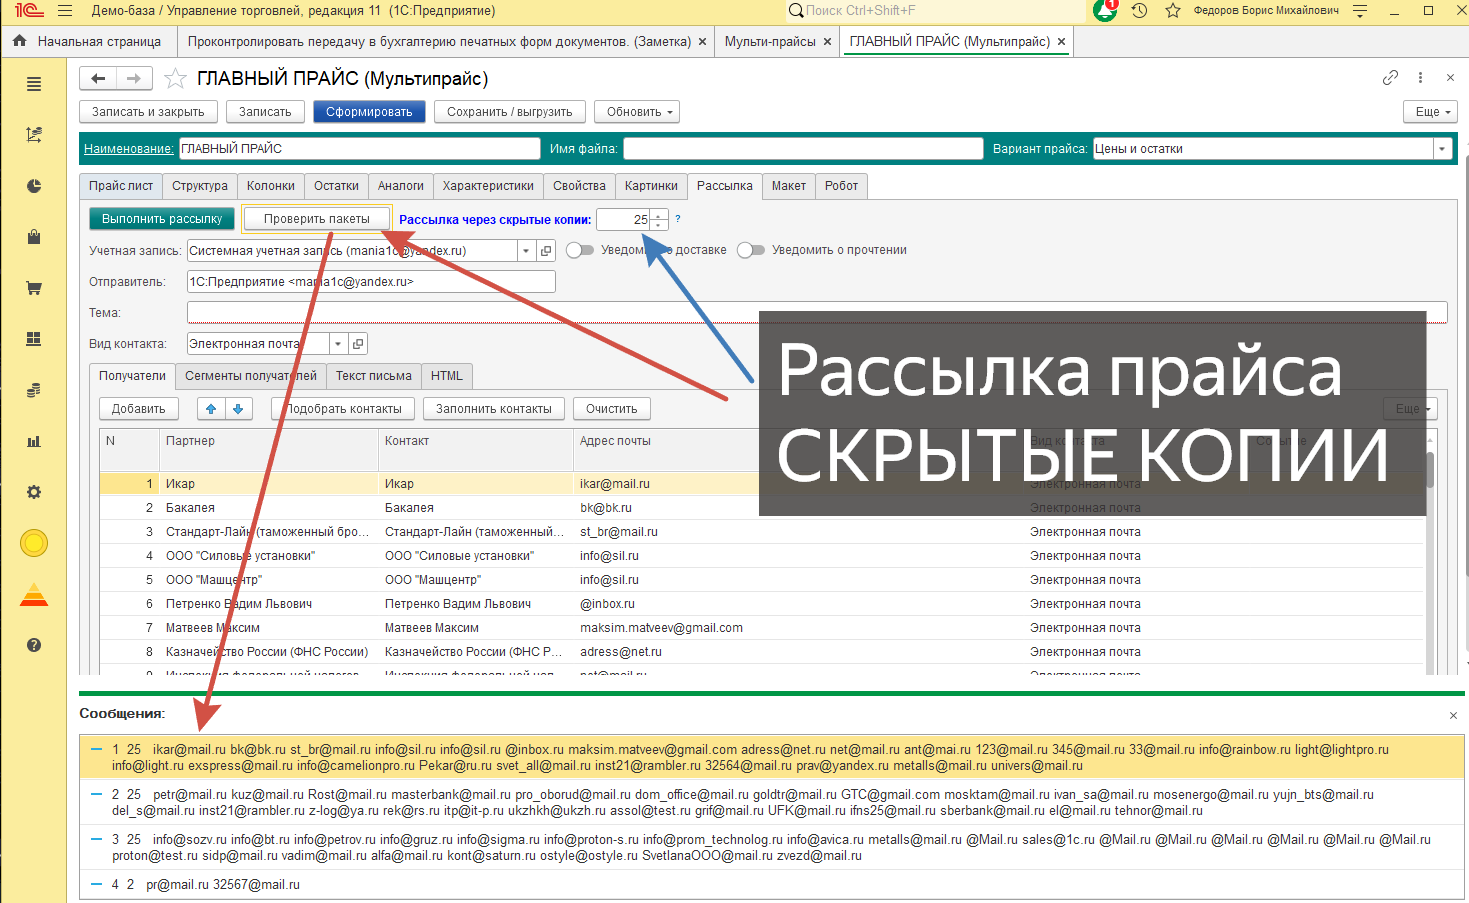Open the settings gear in sidebar
Screen dimensions: 1469x903
[x=34, y=492]
